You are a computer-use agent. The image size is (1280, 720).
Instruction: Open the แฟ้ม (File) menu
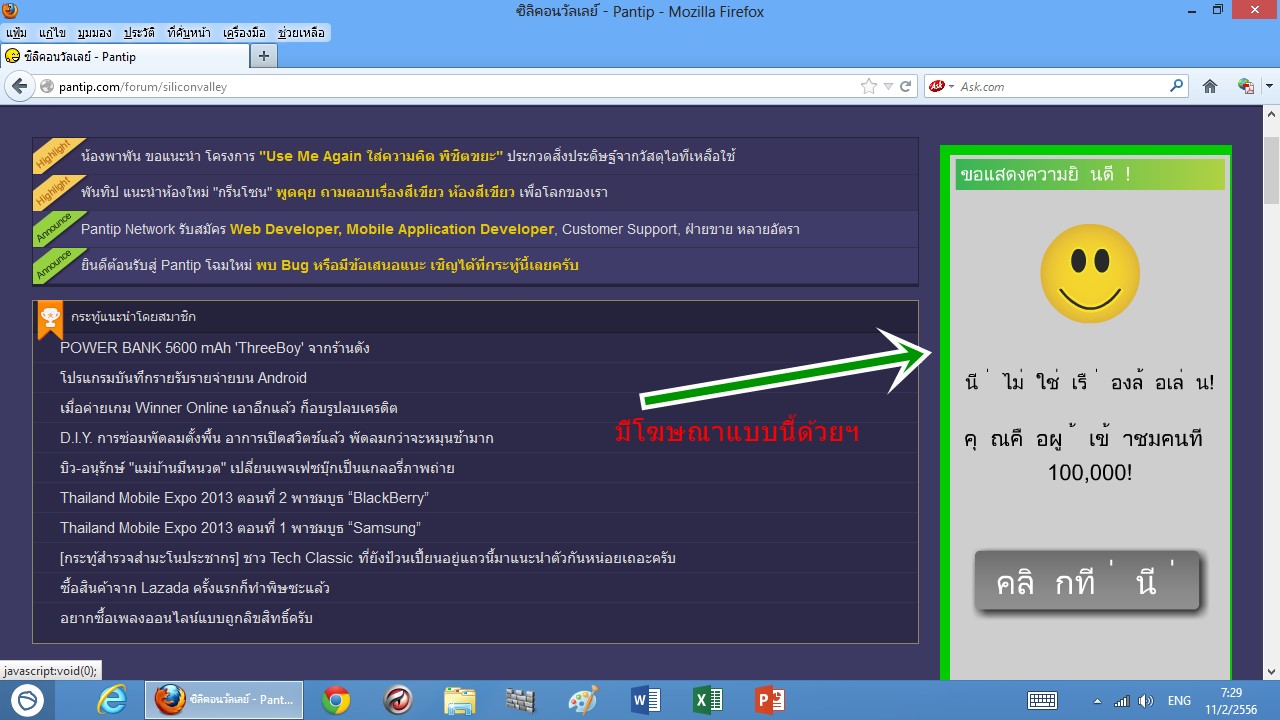(16, 33)
